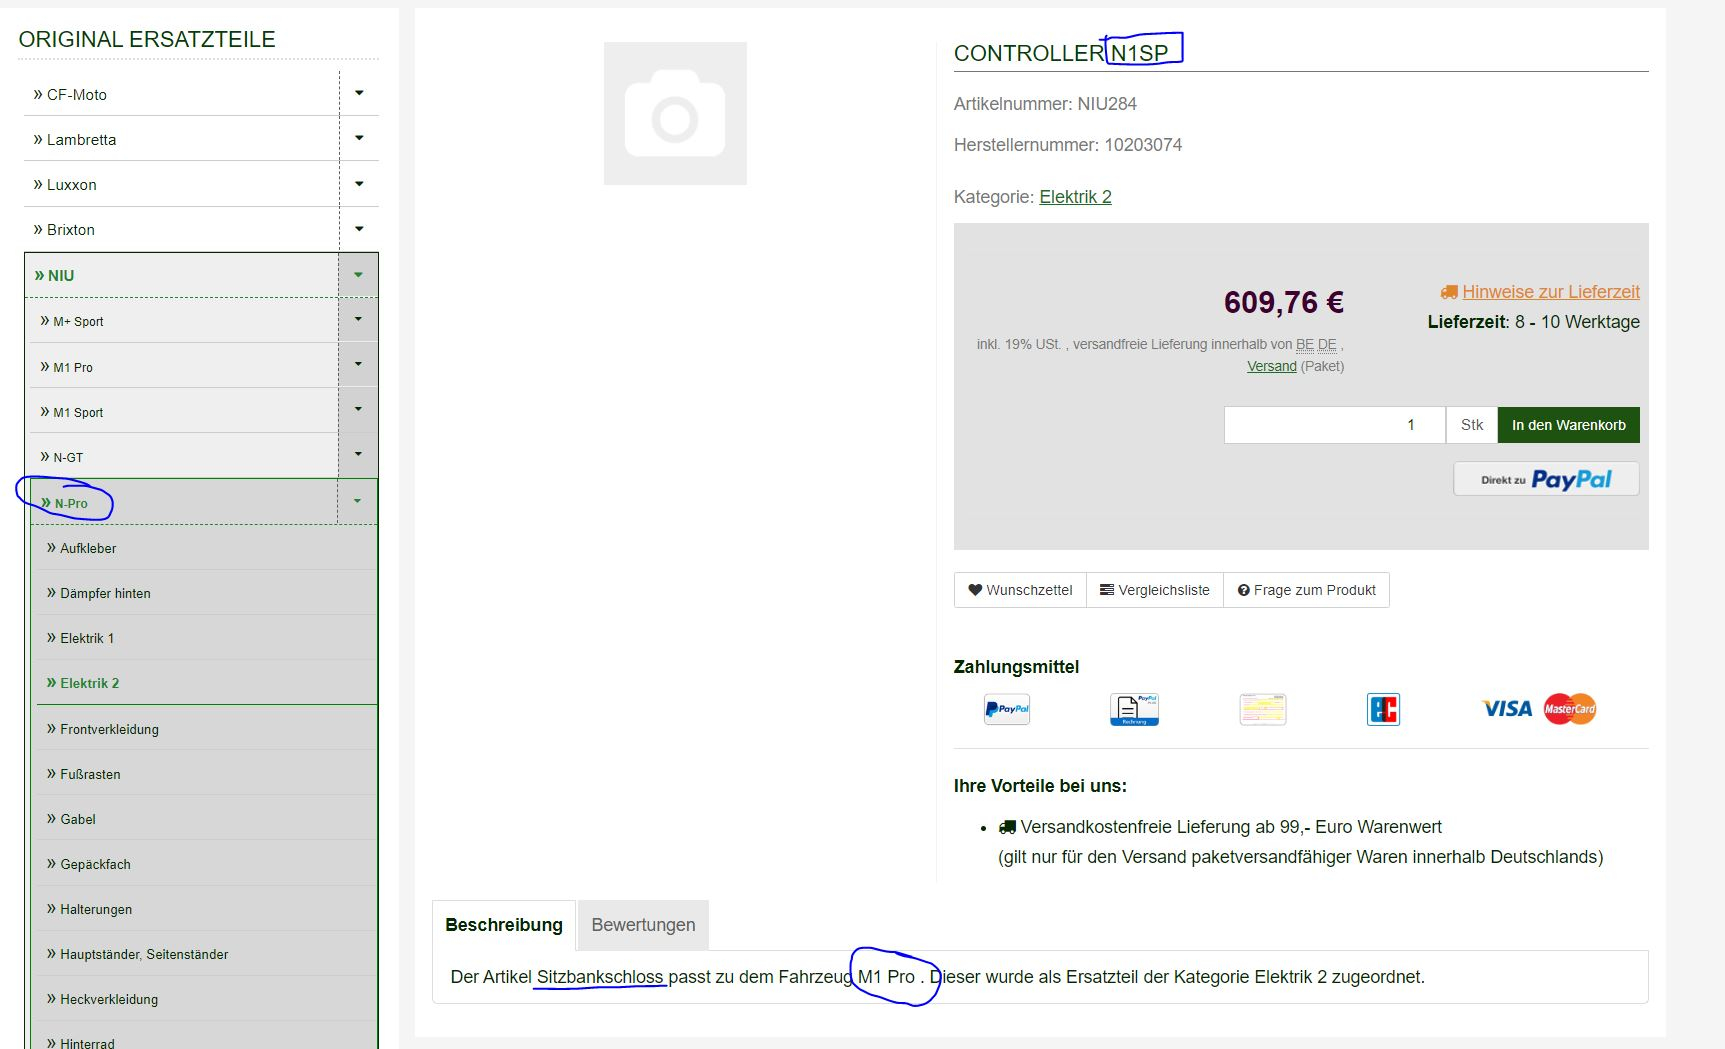Screen dimensions: 1725x1049
Task: Click the quantity input field
Action: click(x=1334, y=425)
